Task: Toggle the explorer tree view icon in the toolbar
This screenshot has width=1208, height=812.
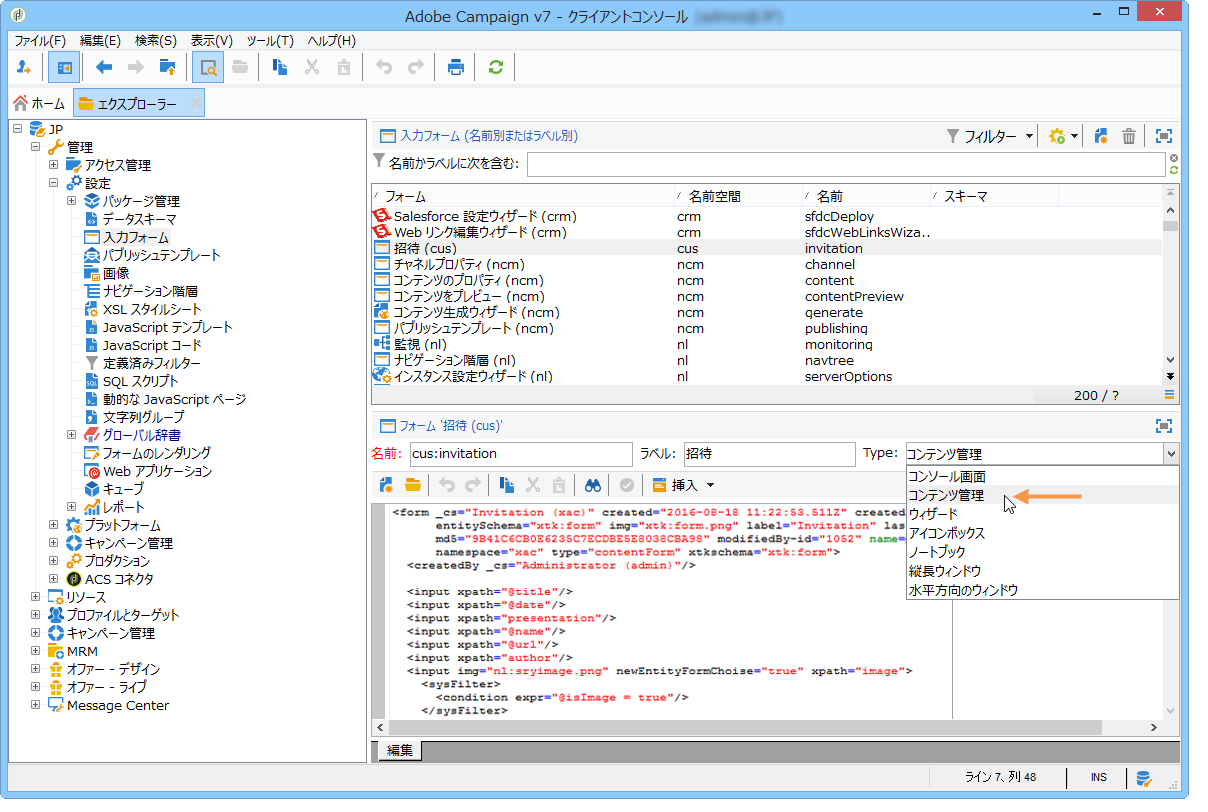Action: (64, 67)
